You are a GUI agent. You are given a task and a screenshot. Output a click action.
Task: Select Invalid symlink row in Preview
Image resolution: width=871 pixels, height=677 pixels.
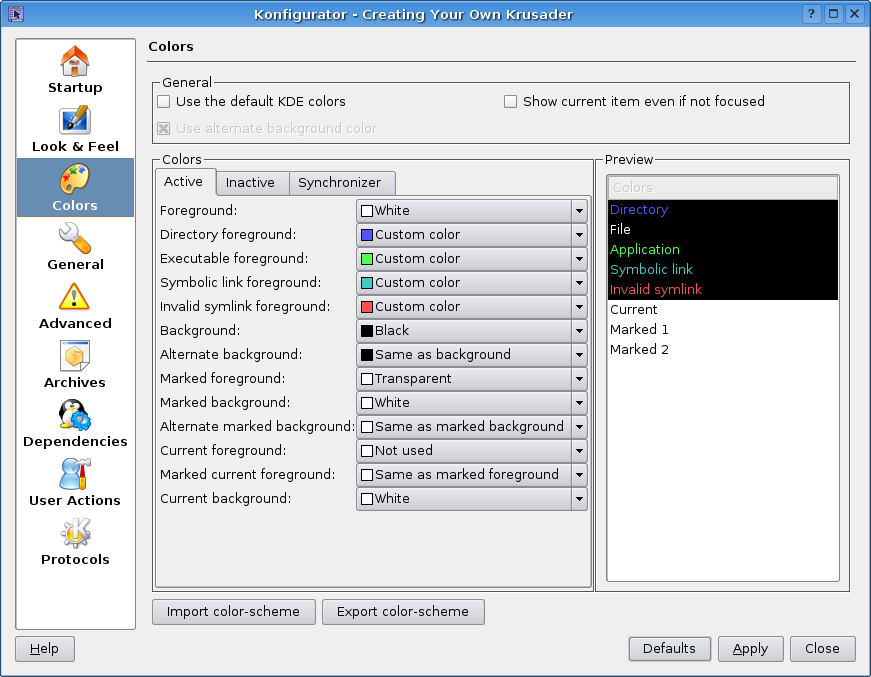723,290
